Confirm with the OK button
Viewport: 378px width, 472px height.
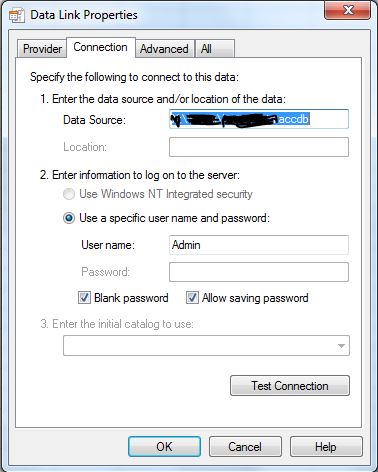click(164, 447)
